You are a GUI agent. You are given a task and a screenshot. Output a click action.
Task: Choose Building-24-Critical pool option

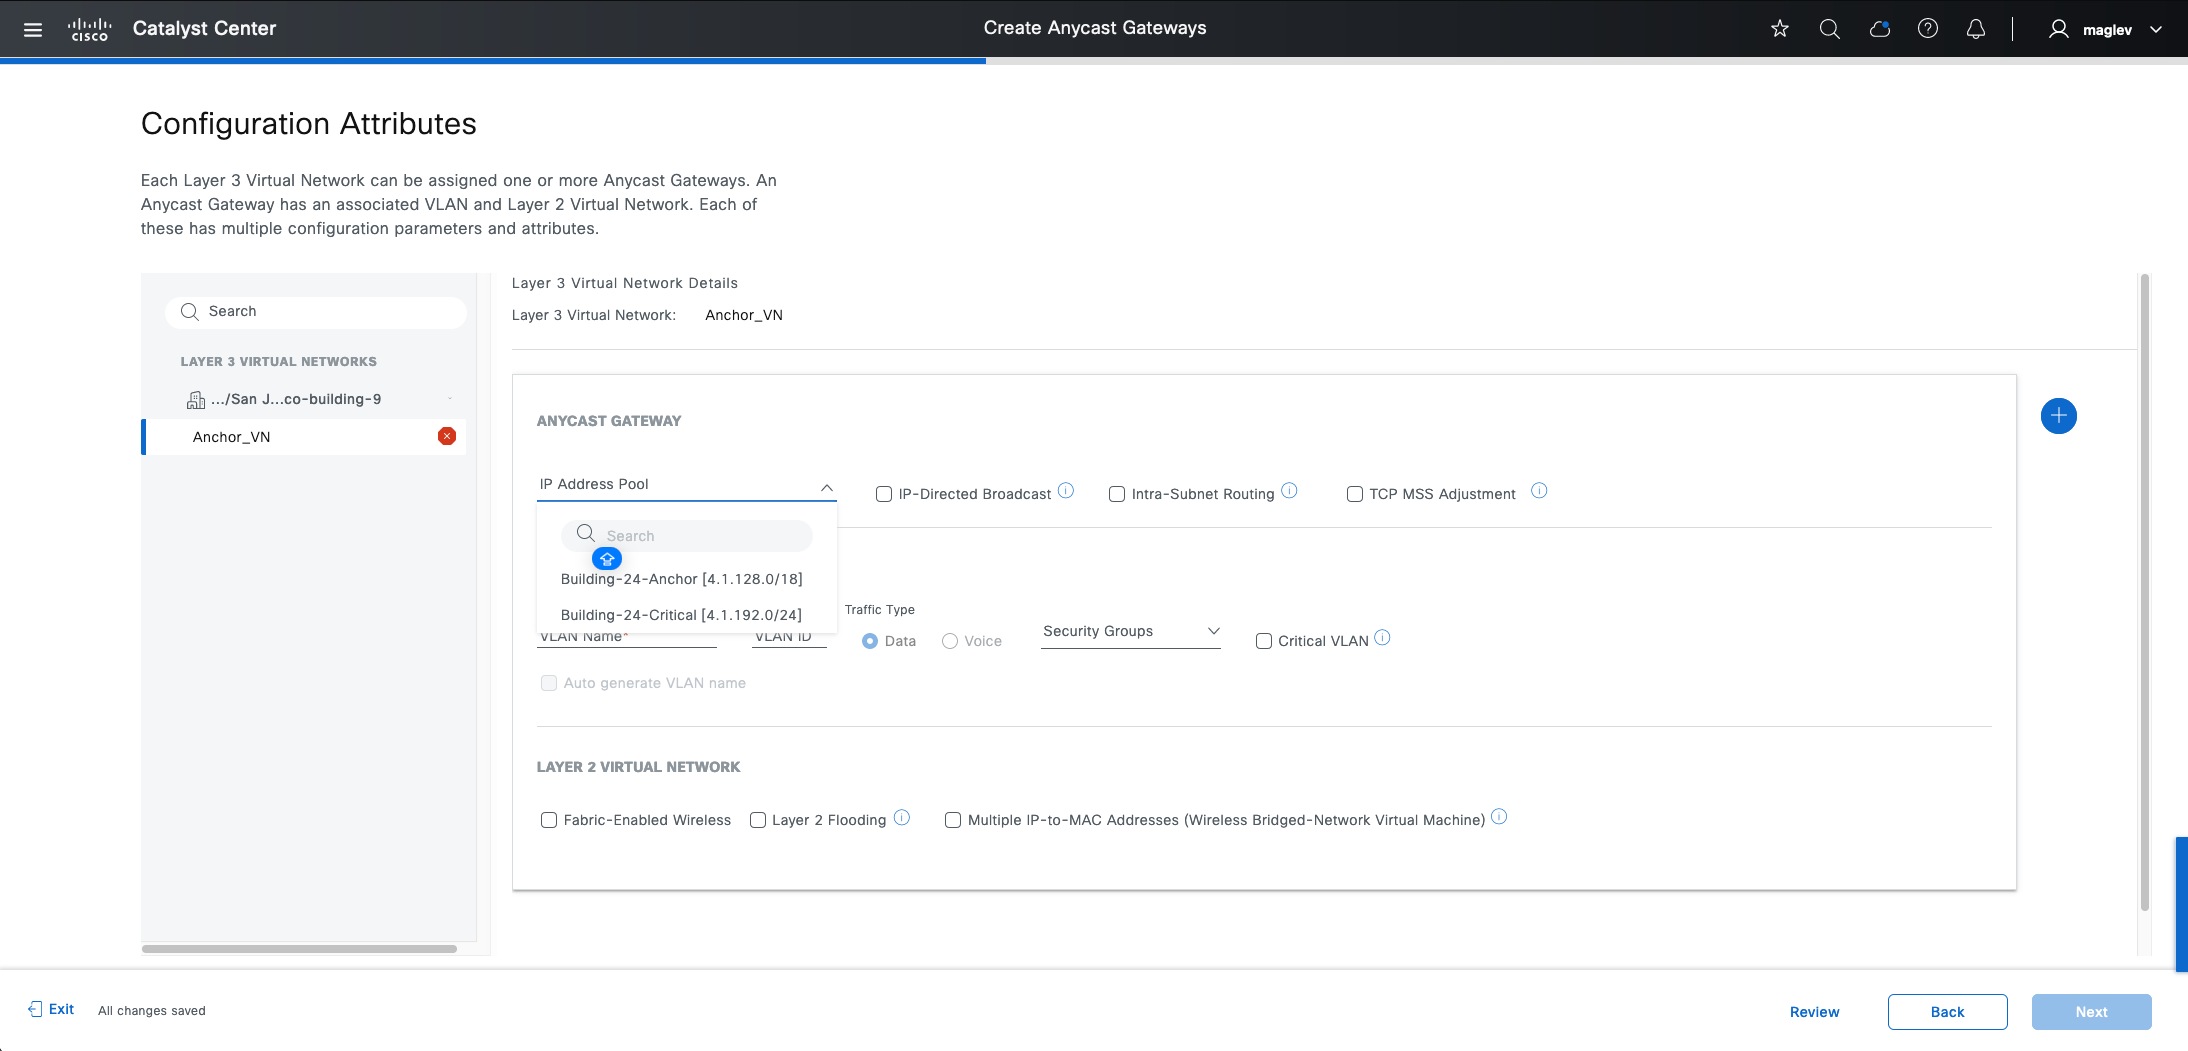click(x=681, y=615)
